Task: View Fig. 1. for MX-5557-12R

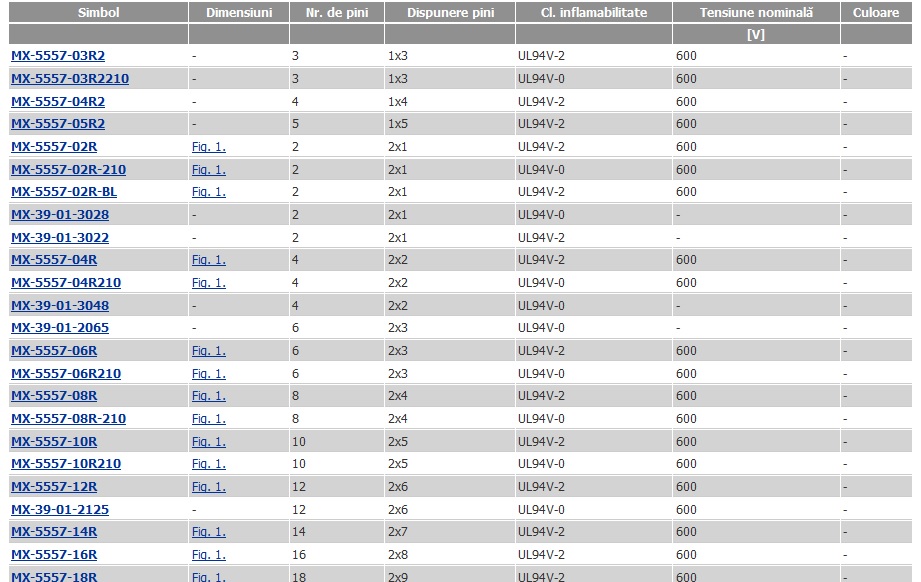Action: coord(209,487)
